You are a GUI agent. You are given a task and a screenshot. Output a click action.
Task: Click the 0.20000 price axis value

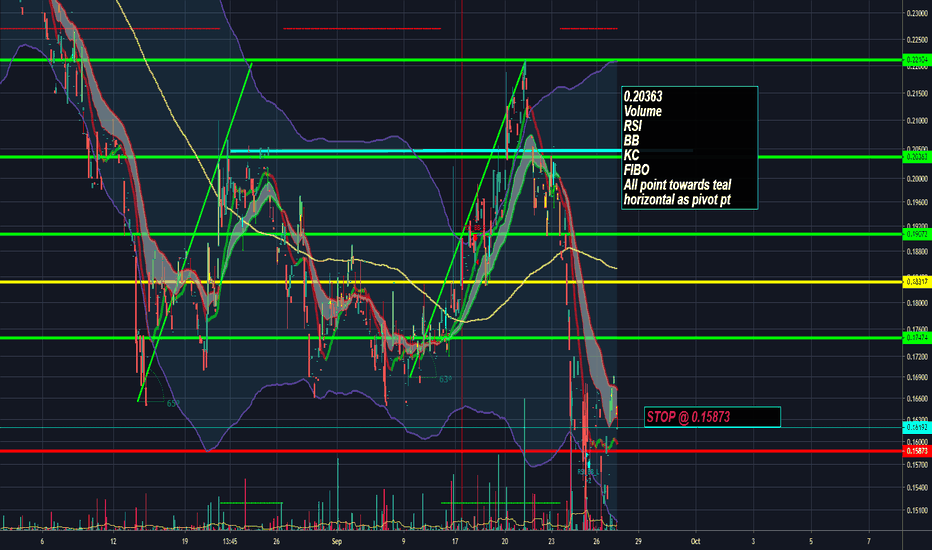pos(917,178)
